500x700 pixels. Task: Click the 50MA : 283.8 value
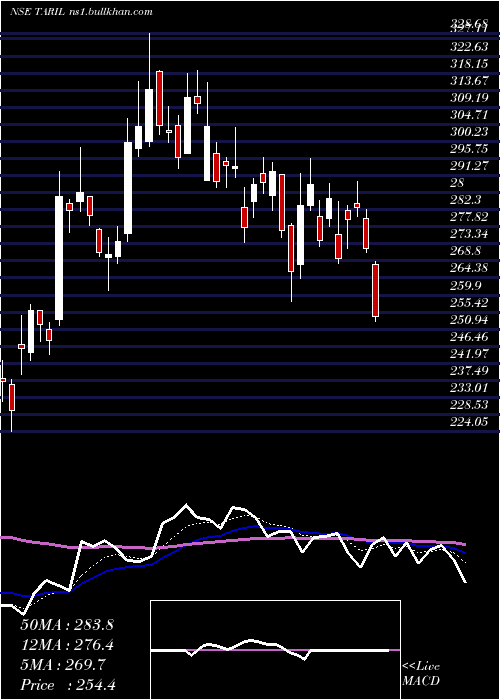pos(67,625)
